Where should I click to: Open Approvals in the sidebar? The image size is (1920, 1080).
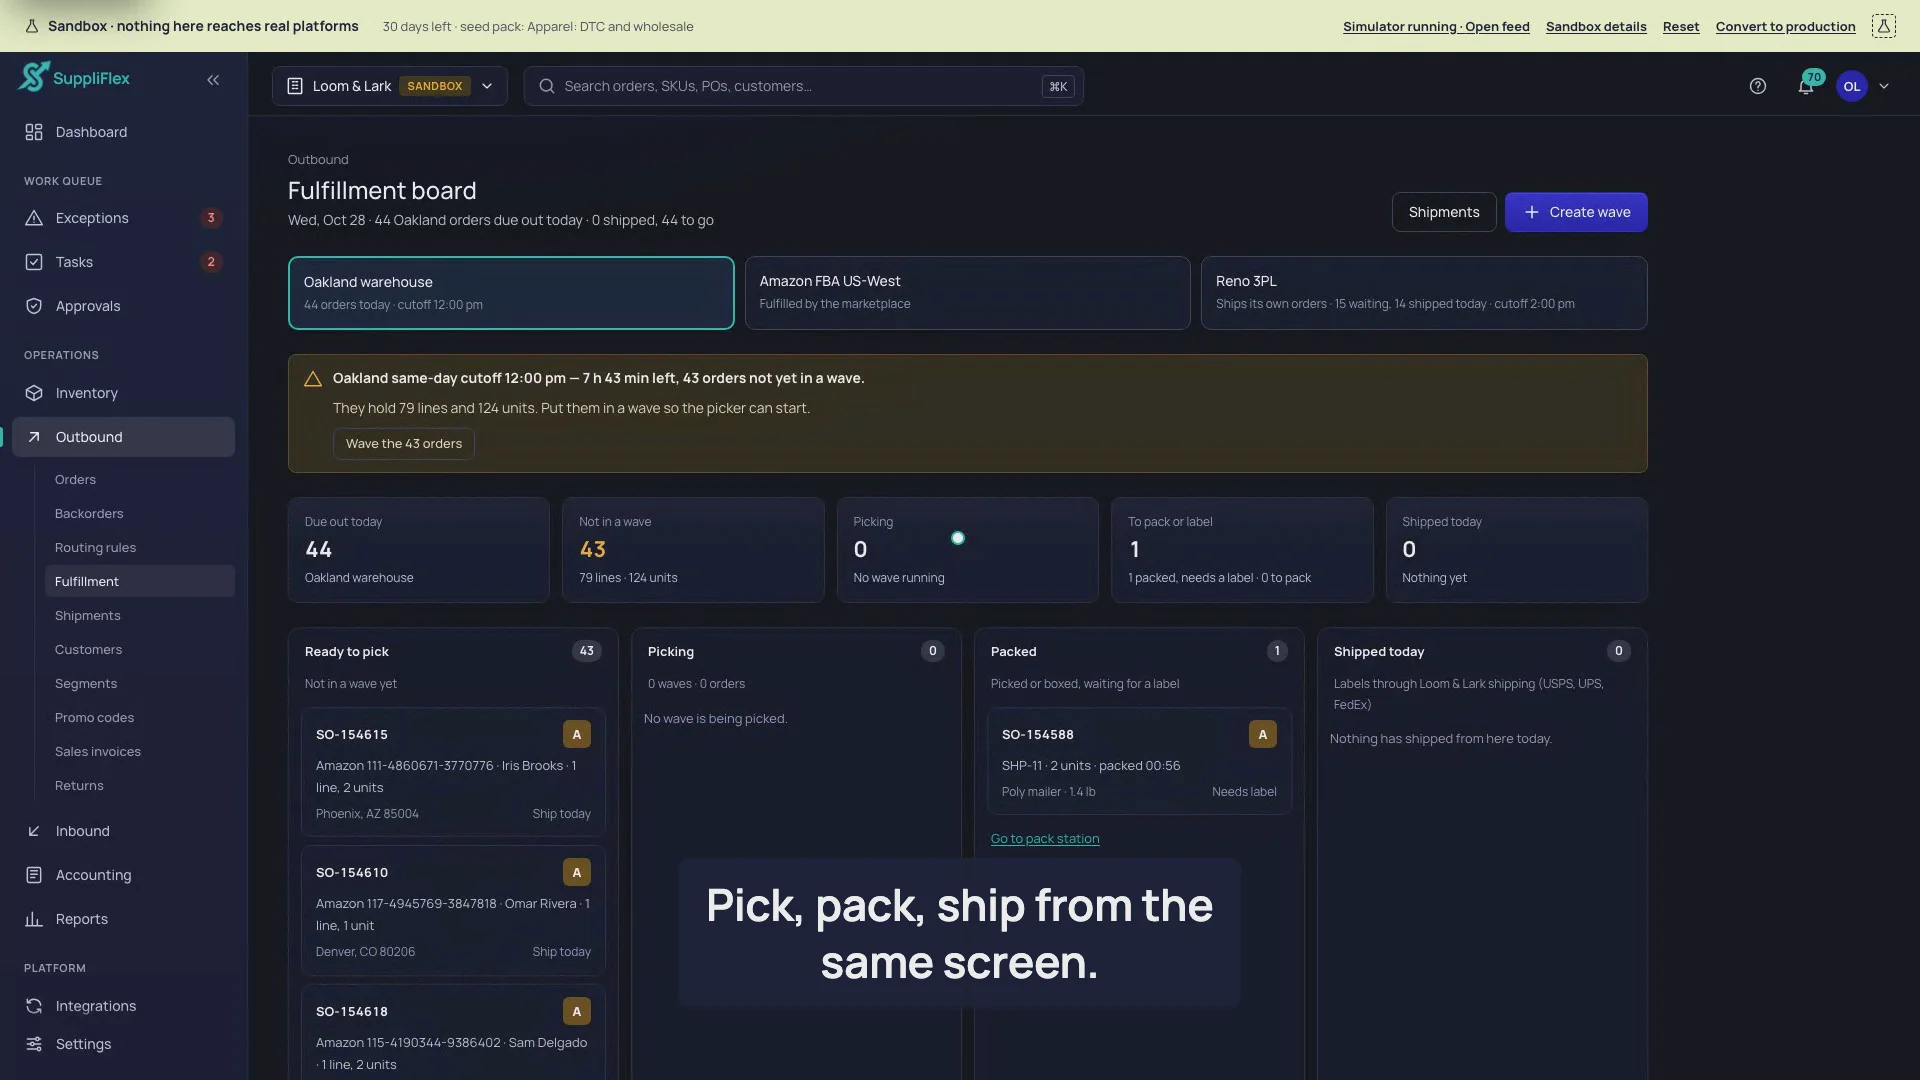(124, 306)
